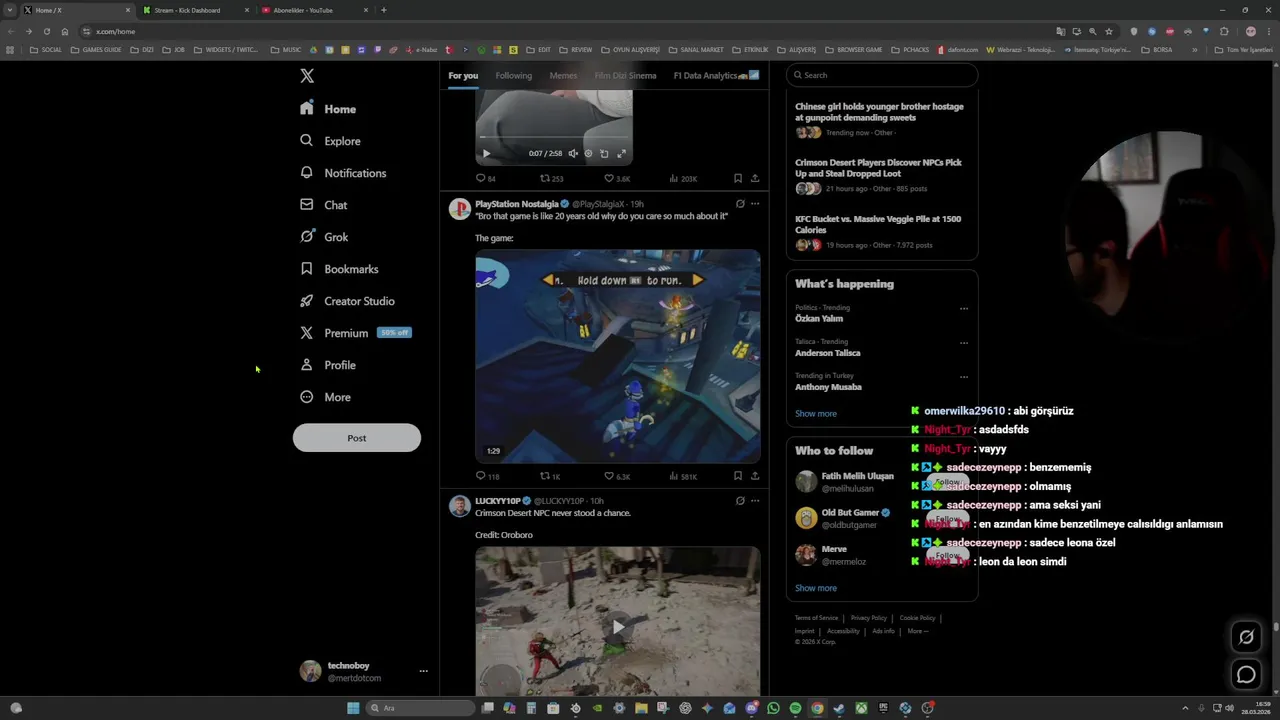
Task: Open the MUSIC bookmark folder
Action: 286,50
